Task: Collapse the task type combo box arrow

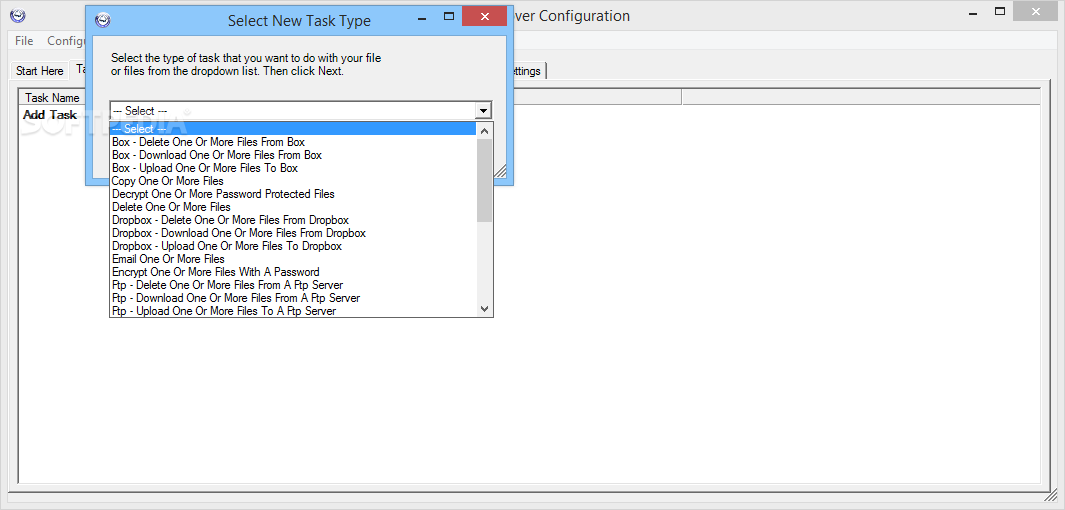Action: 483,111
